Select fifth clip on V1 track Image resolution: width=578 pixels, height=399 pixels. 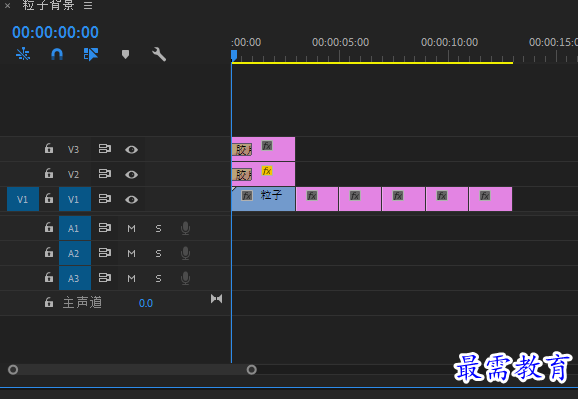pyautogui.click(x=447, y=199)
